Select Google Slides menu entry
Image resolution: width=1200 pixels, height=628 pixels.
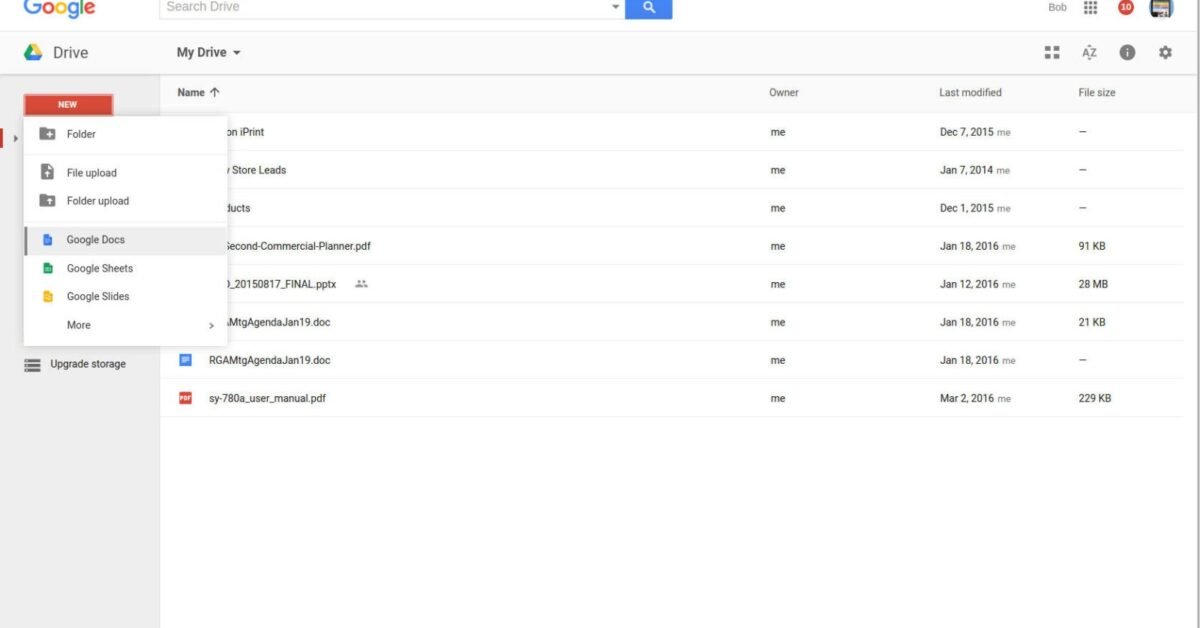pos(125,296)
